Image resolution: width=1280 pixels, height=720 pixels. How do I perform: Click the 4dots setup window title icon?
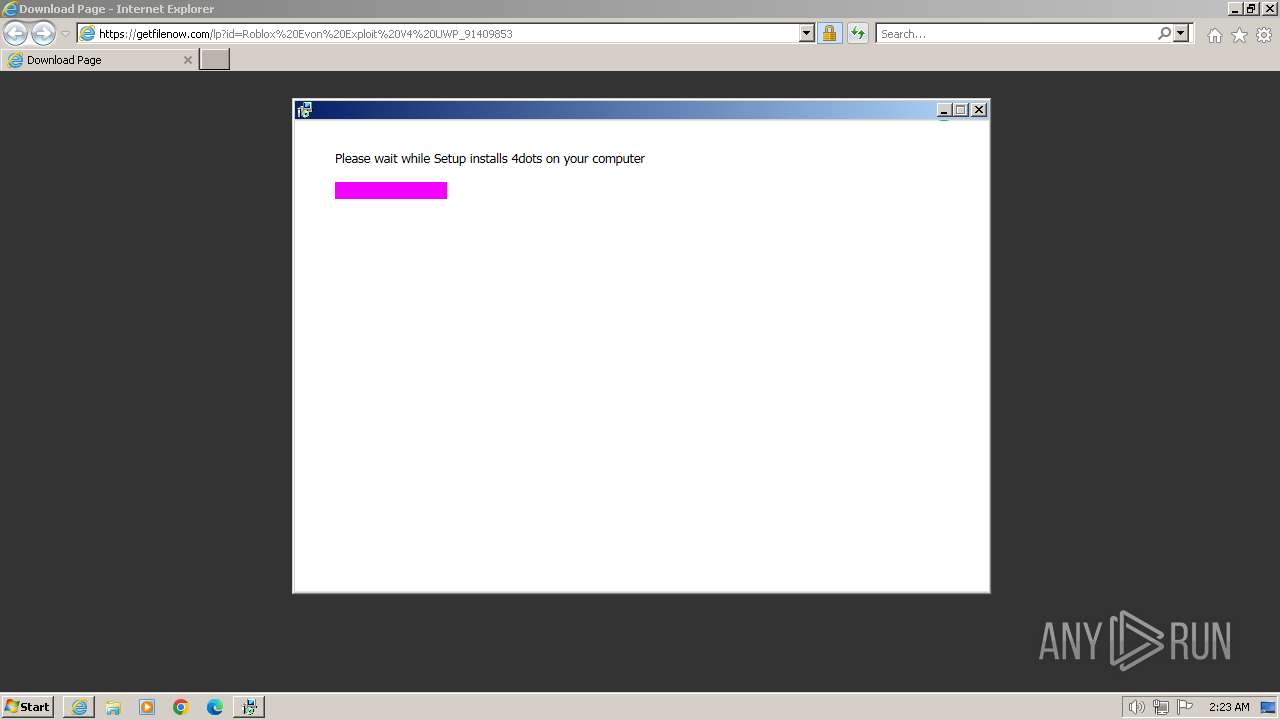(x=304, y=110)
